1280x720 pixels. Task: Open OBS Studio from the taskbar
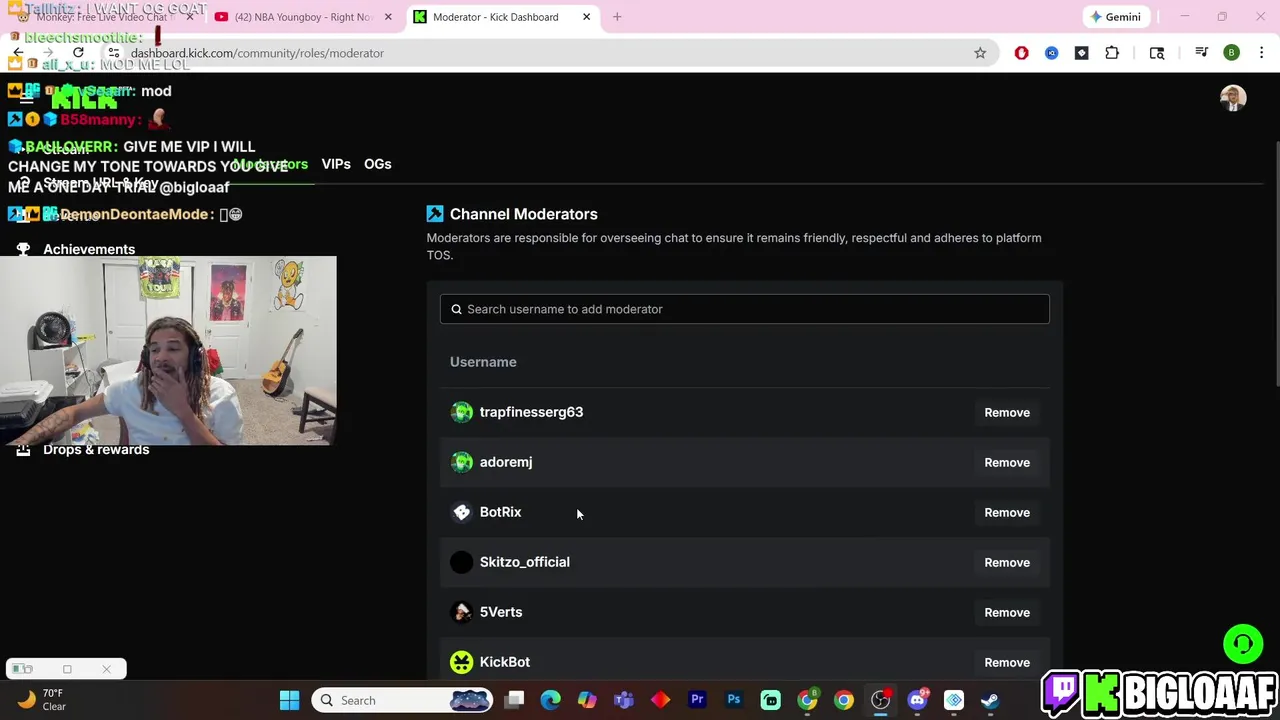pos(880,700)
